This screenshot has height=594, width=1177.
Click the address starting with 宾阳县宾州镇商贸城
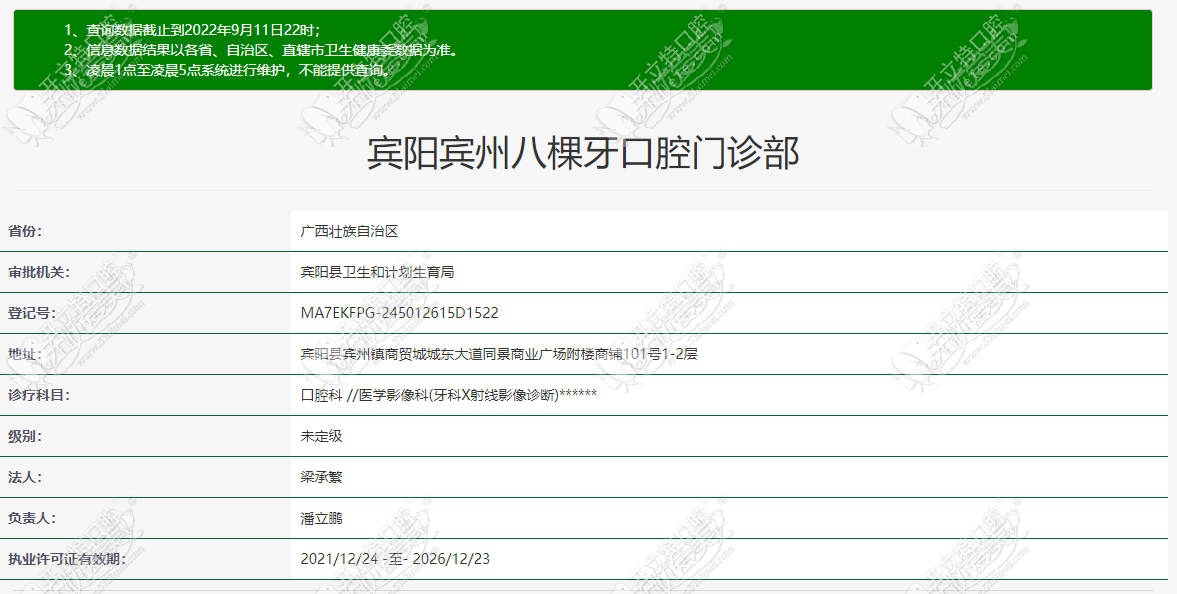click(x=499, y=354)
